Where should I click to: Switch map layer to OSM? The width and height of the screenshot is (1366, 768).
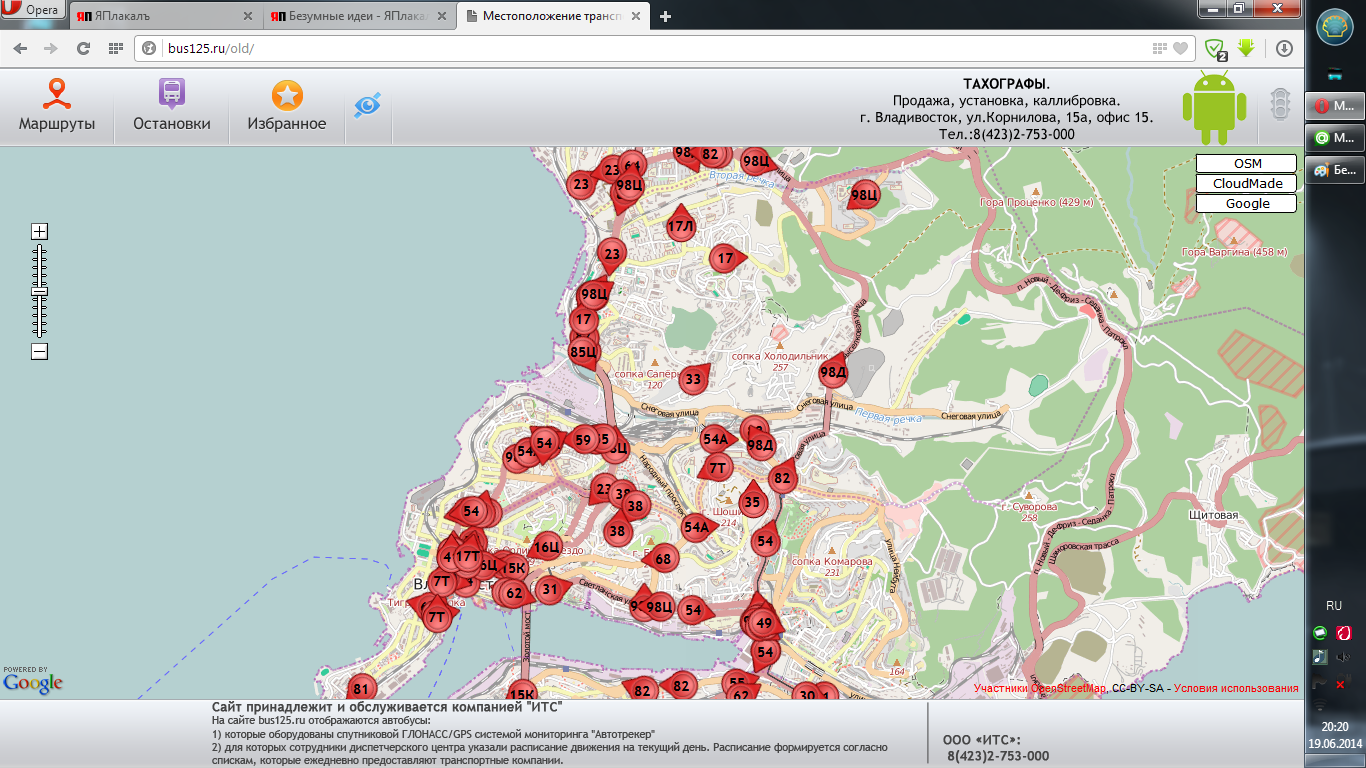point(1246,164)
